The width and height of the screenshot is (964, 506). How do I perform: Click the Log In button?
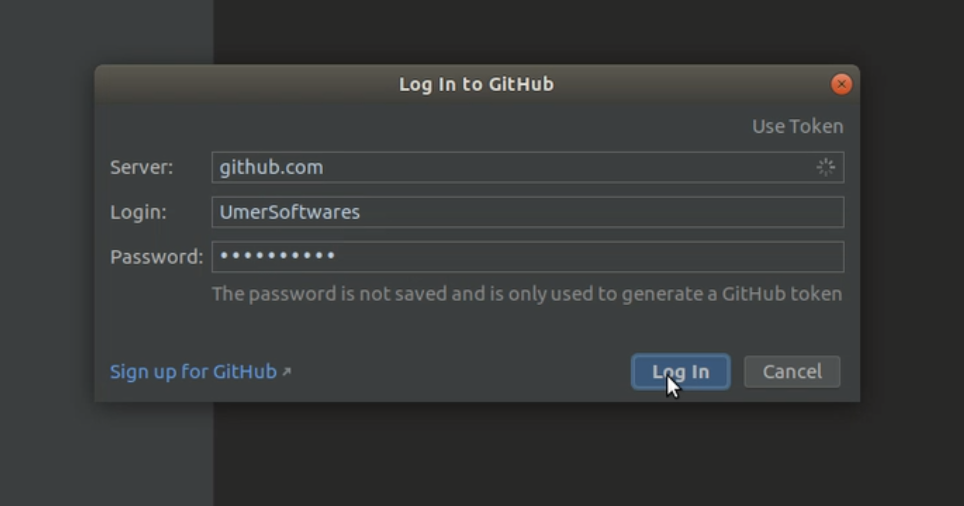pyautogui.click(x=681, y=371)
